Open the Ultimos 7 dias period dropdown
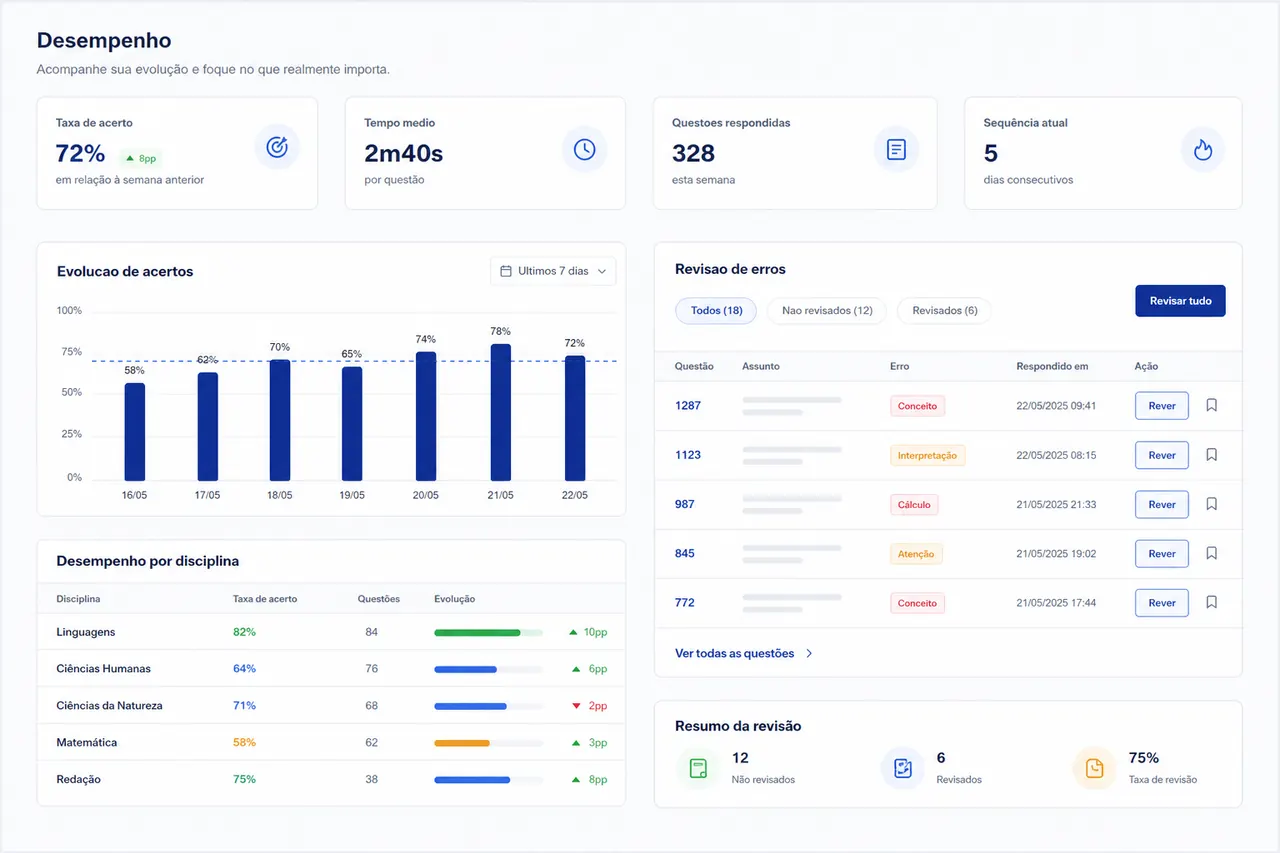 pos(553,271)
